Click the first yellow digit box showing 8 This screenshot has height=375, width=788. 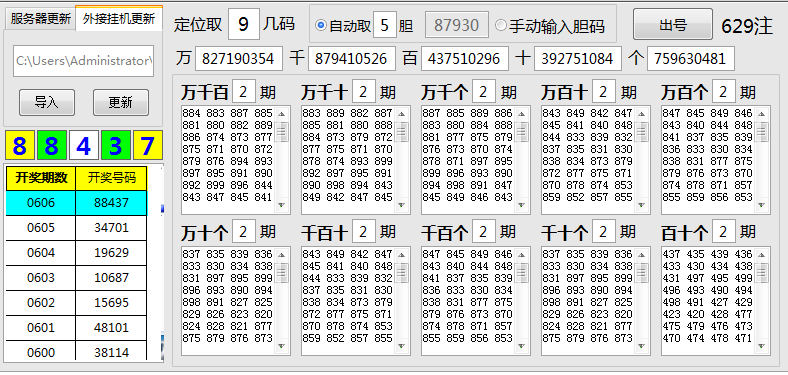20,146
